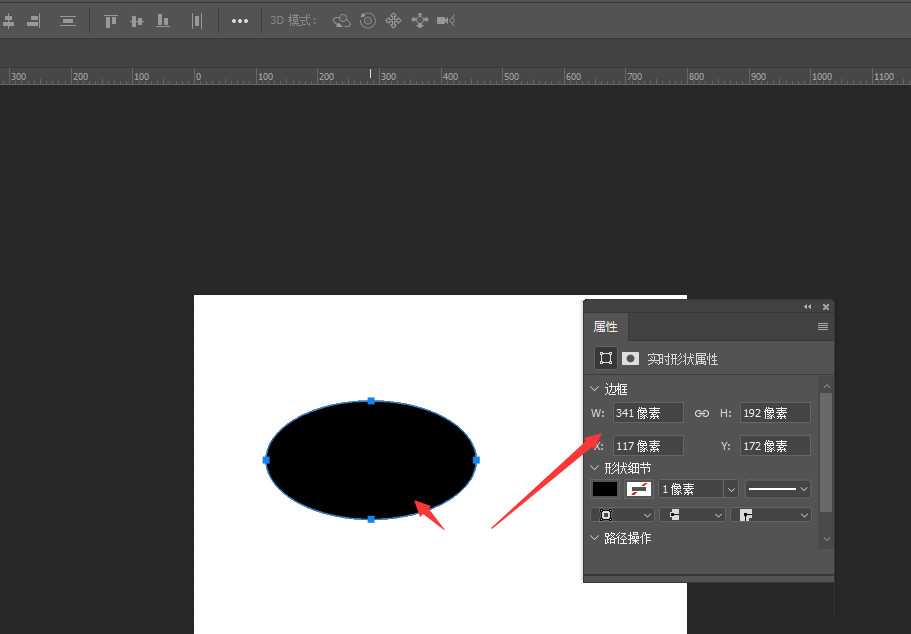Select the 3D roll camera tool icon
Screen dimensions: 911x634
click(x=368, y=20)
